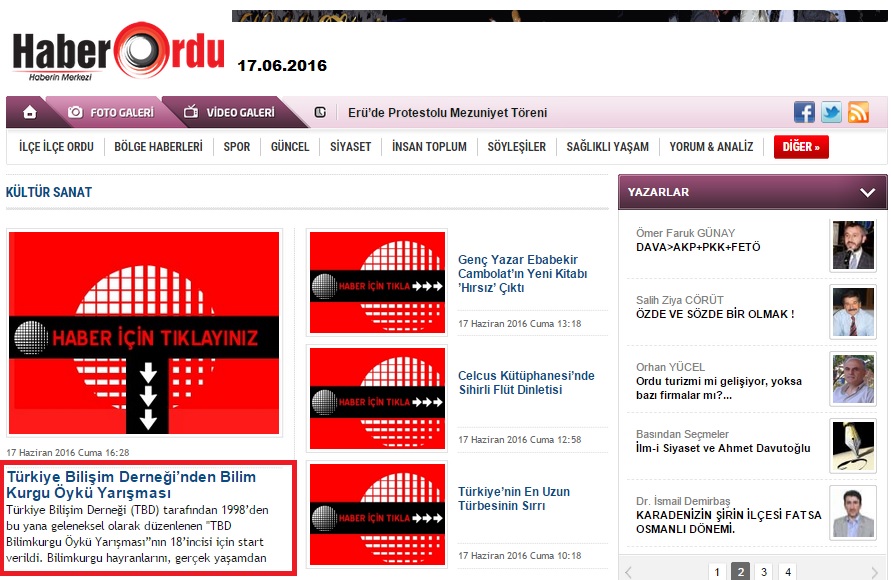Go to page 3 of authors list
The width and height of the screenshot is (891, 580).
(x=764, y=572)
